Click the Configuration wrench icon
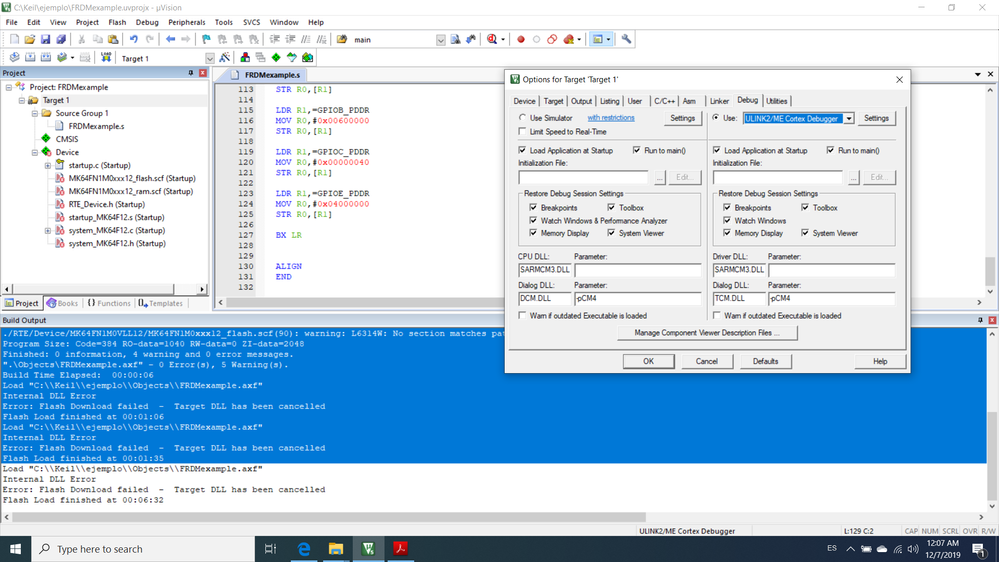 point(626,40)
